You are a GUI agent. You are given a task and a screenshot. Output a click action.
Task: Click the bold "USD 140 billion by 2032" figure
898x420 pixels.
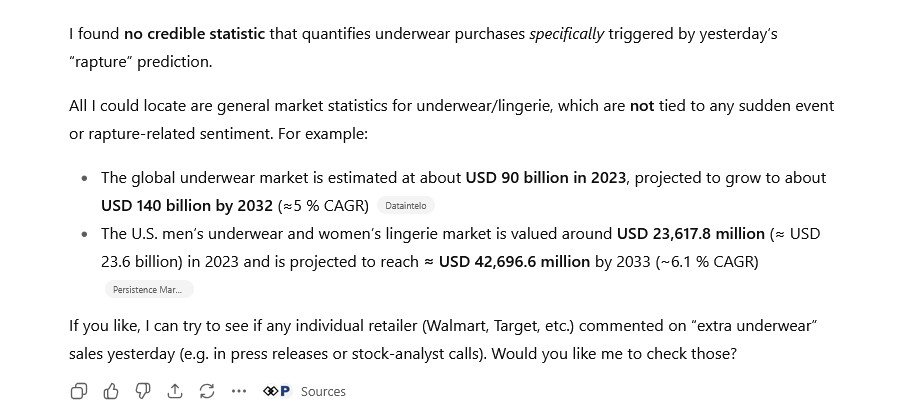coord(186,206)
